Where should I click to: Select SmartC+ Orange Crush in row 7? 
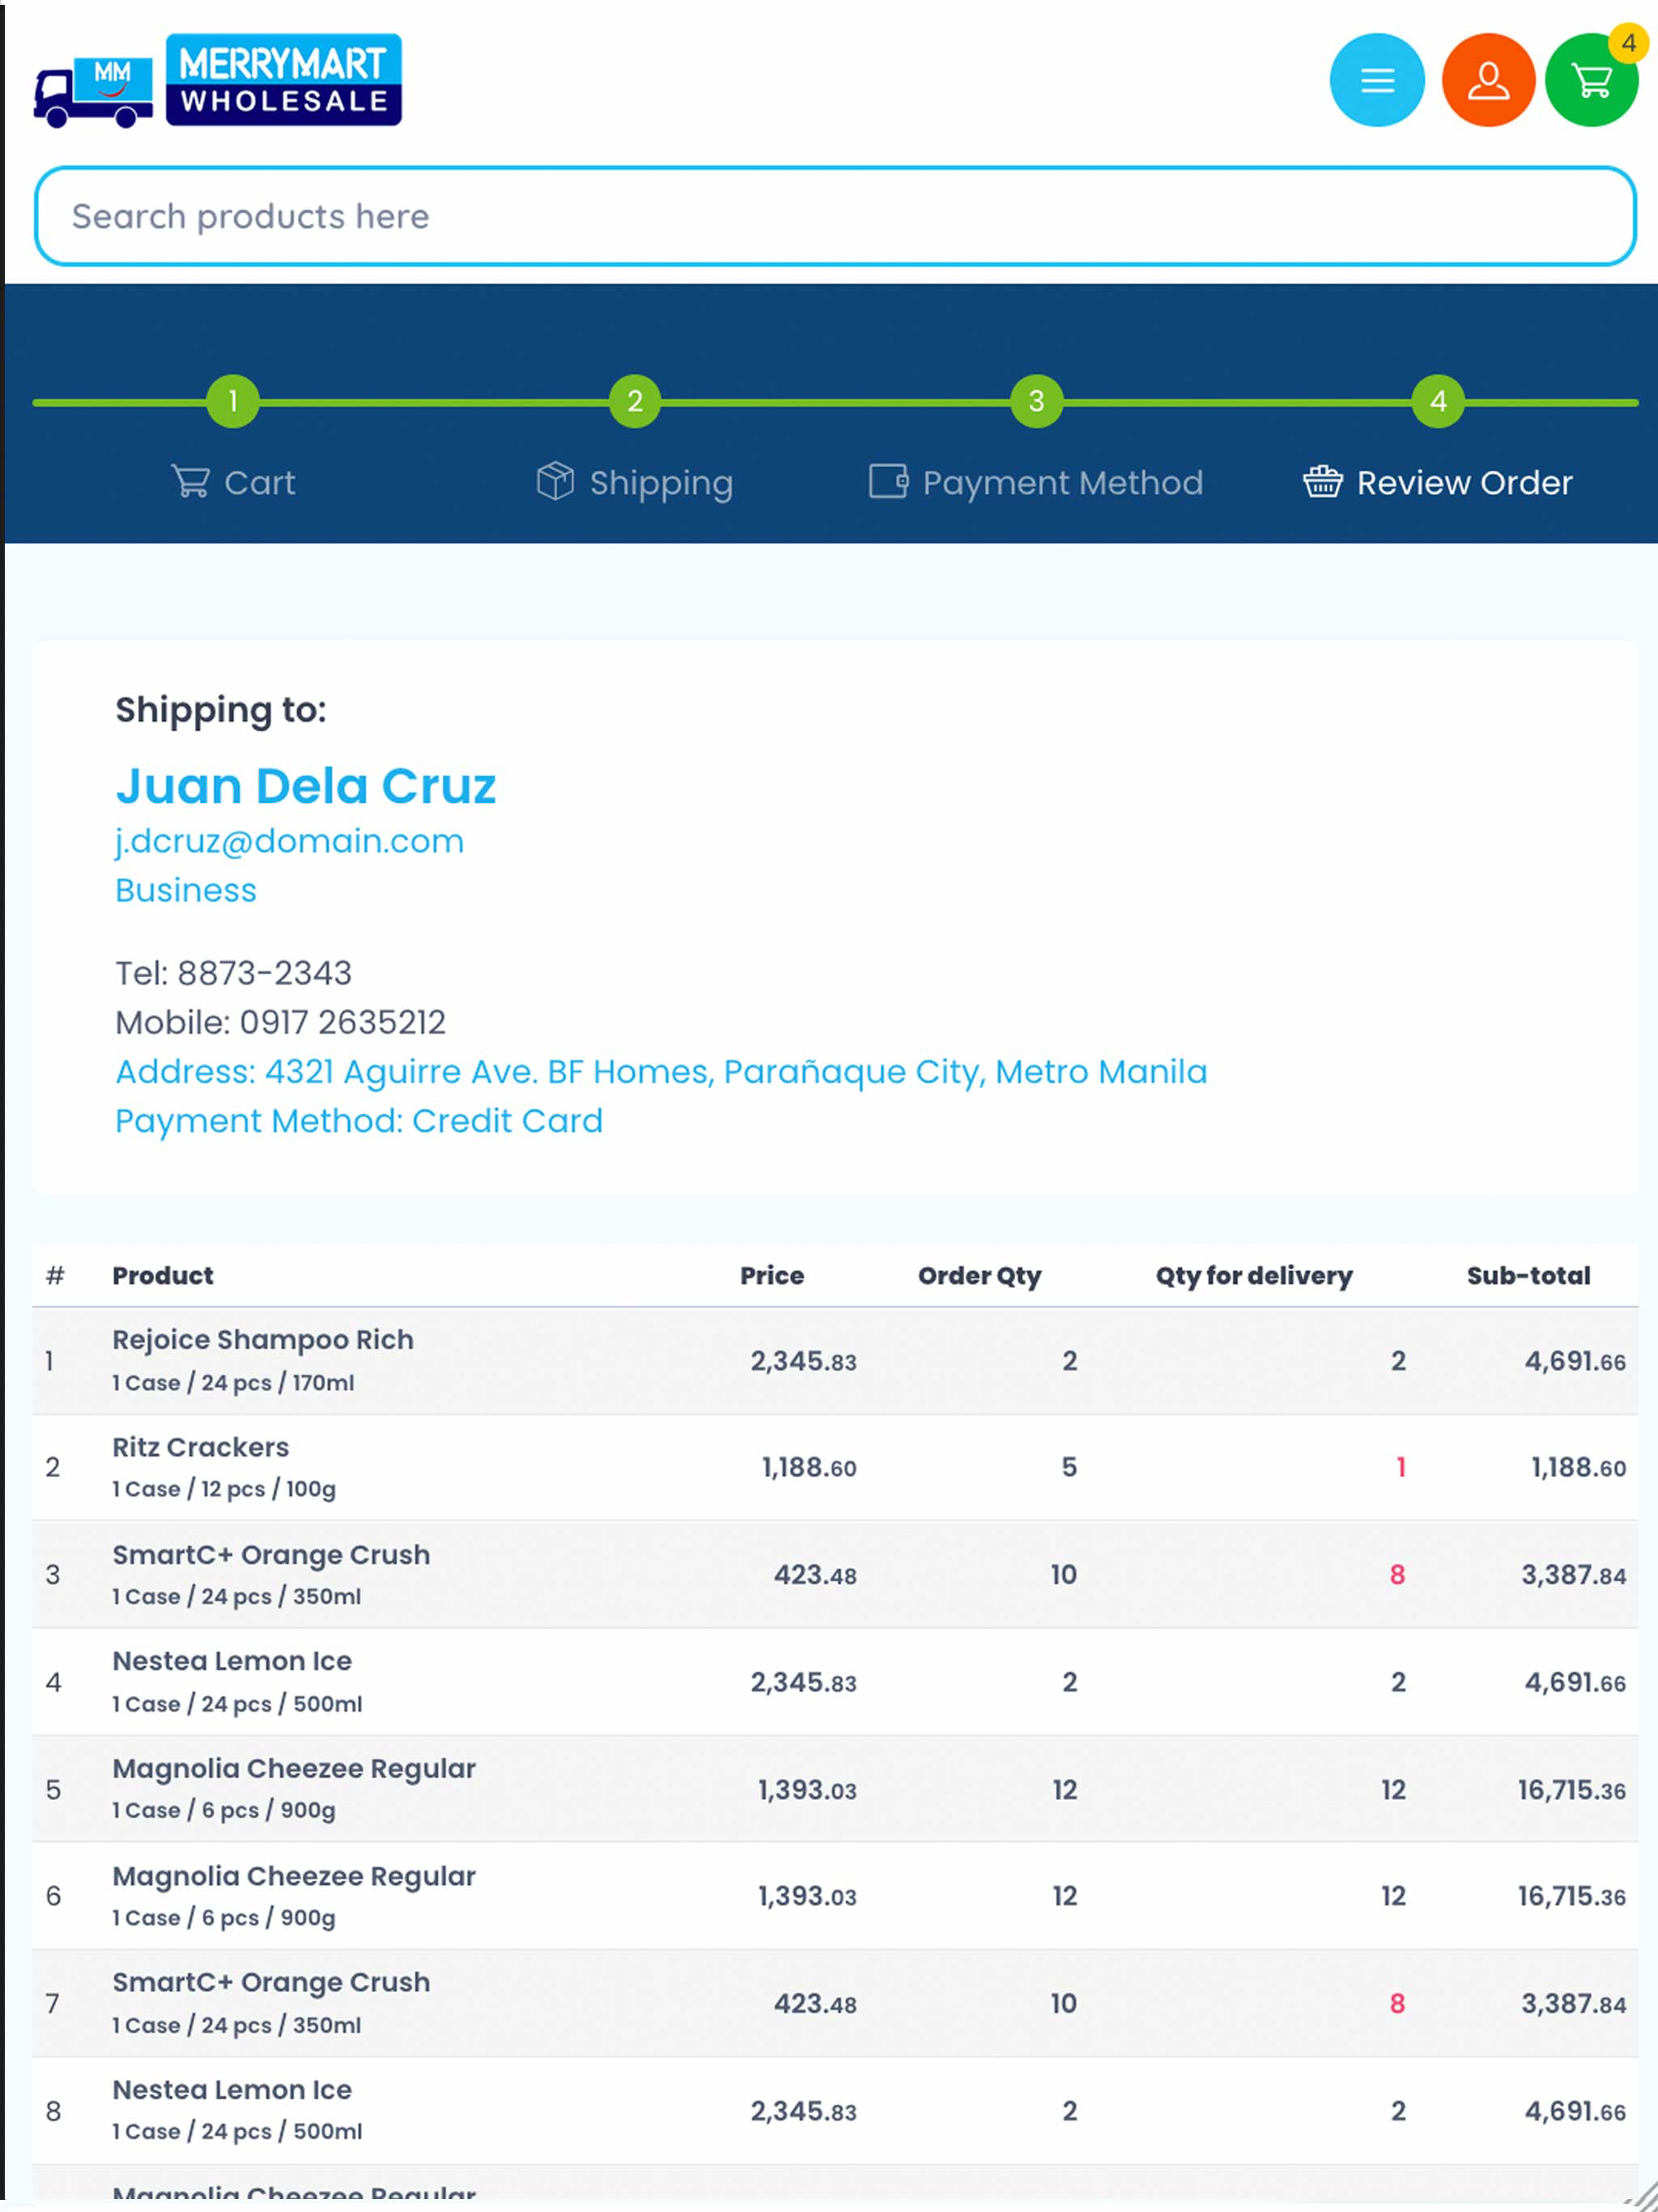[x=271, y=1983]
